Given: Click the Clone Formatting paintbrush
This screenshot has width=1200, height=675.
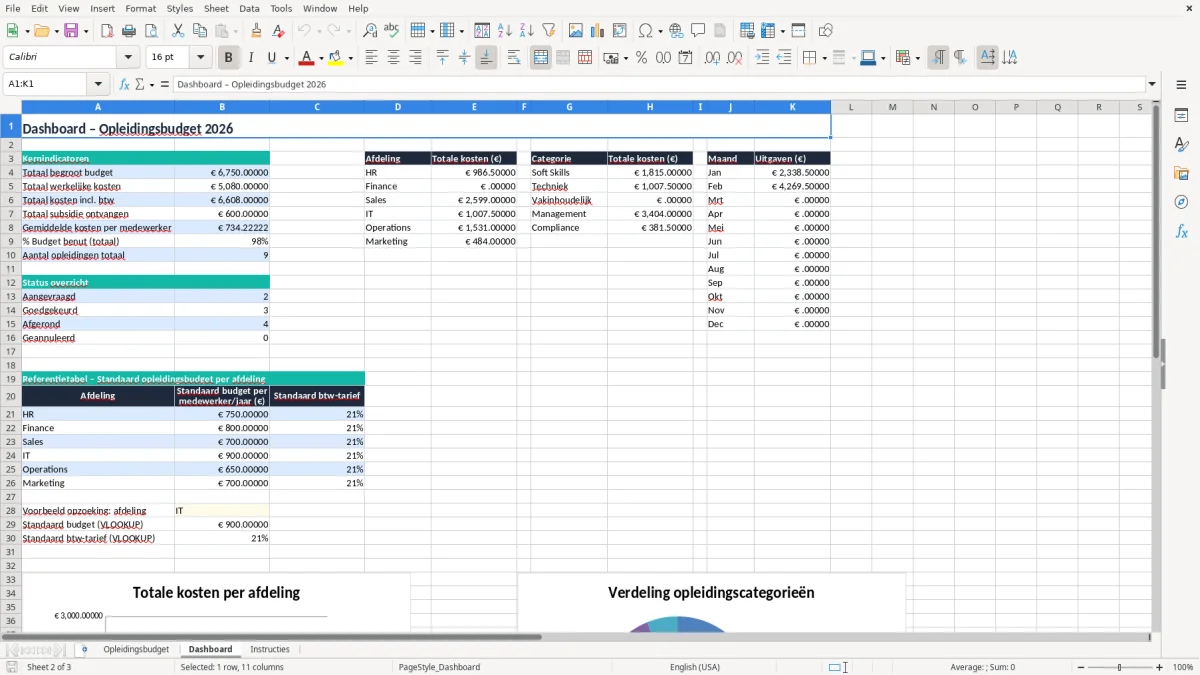Looking at the screenshot, I should coord(256,31).
